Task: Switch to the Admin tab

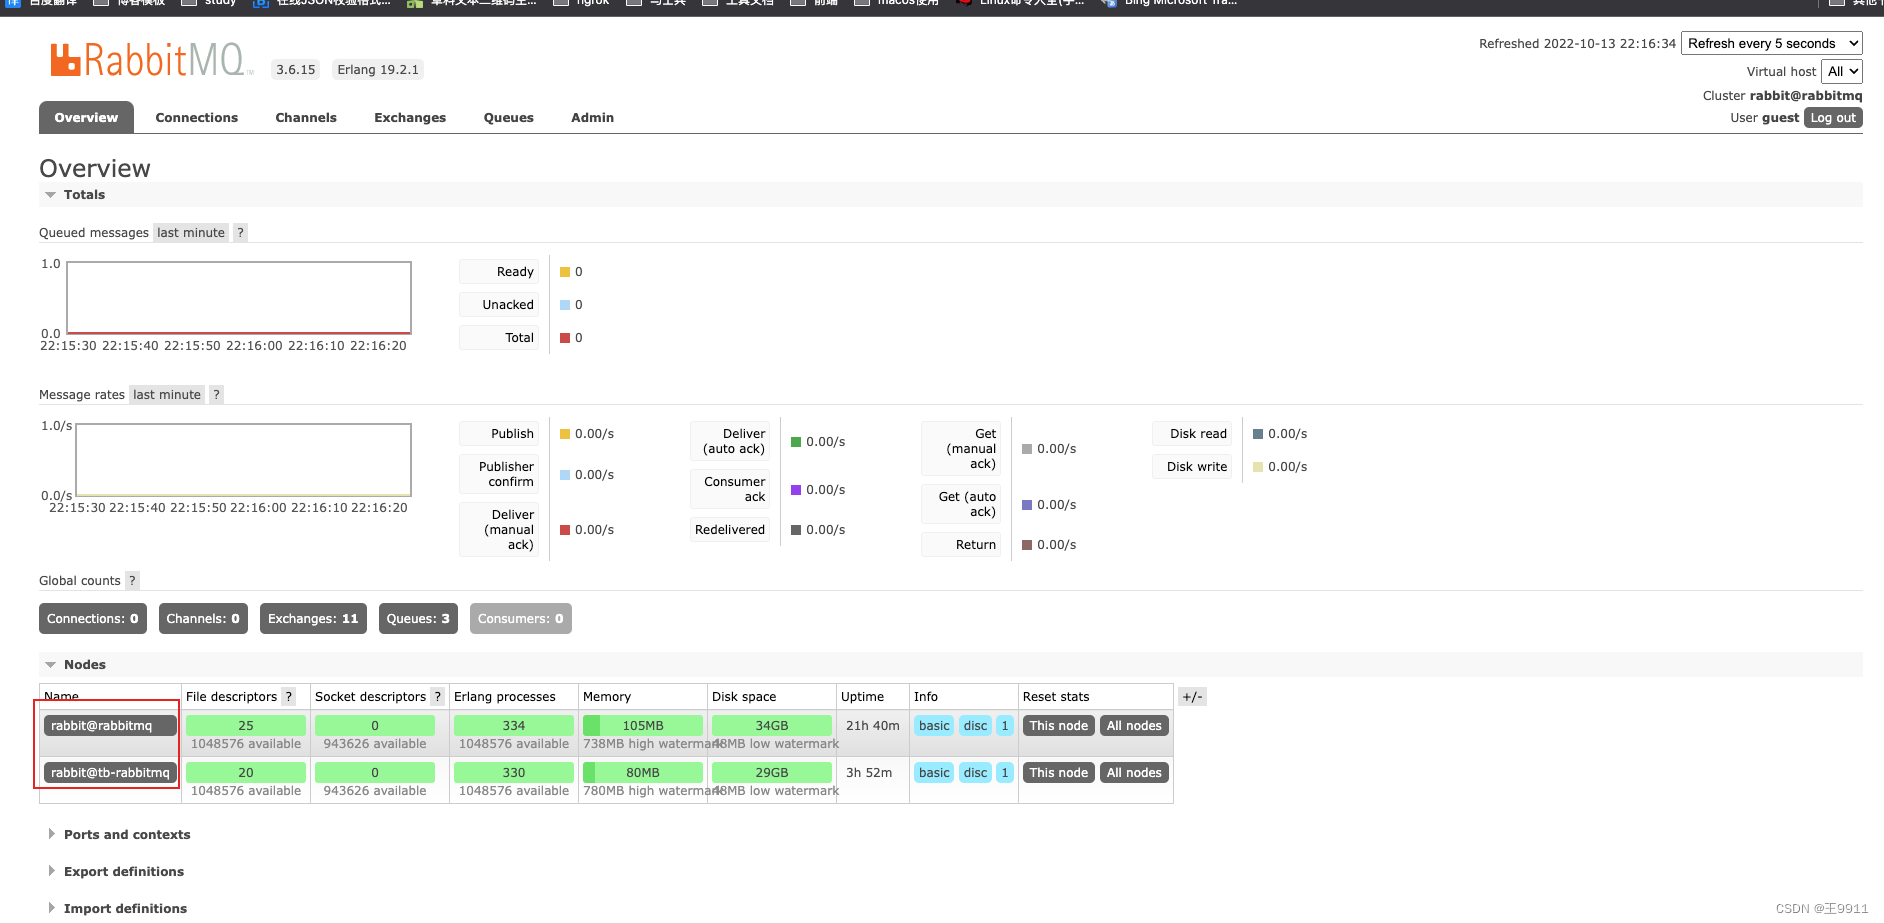Action: click(x=593, y=118)
